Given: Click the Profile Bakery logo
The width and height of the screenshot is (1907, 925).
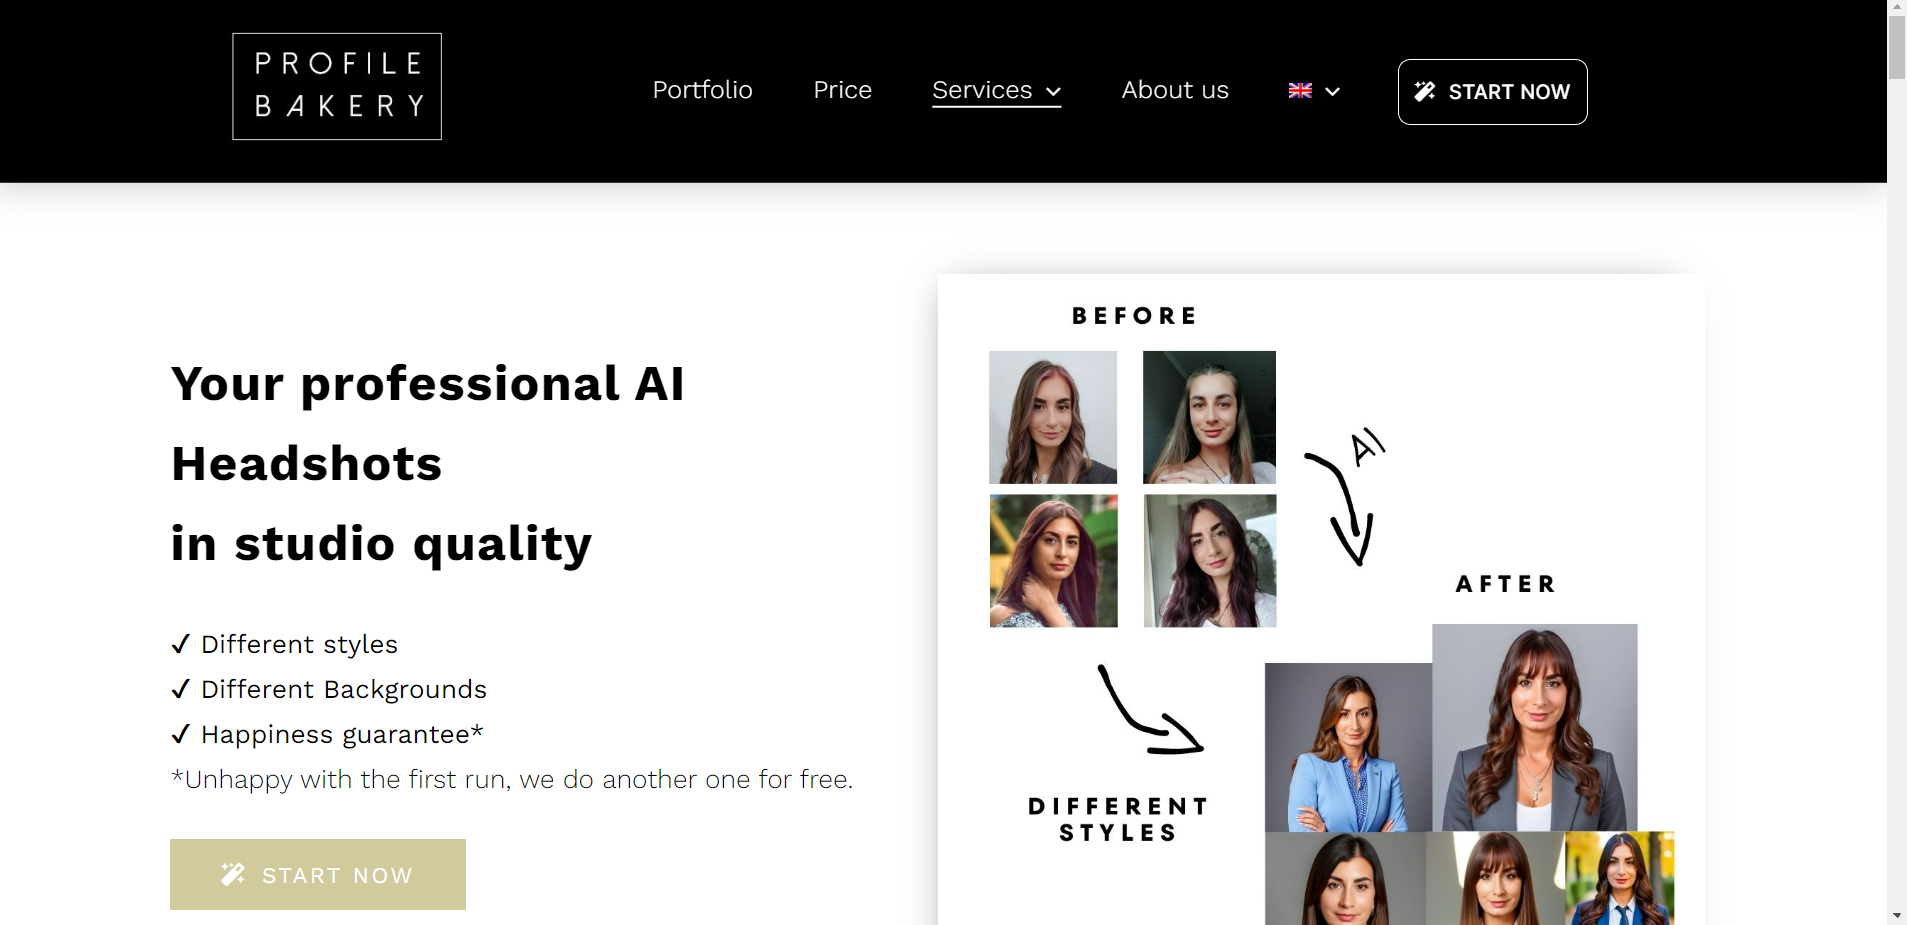Looking at the screenshot, I should pyautogui.click(x=337, y=86).
